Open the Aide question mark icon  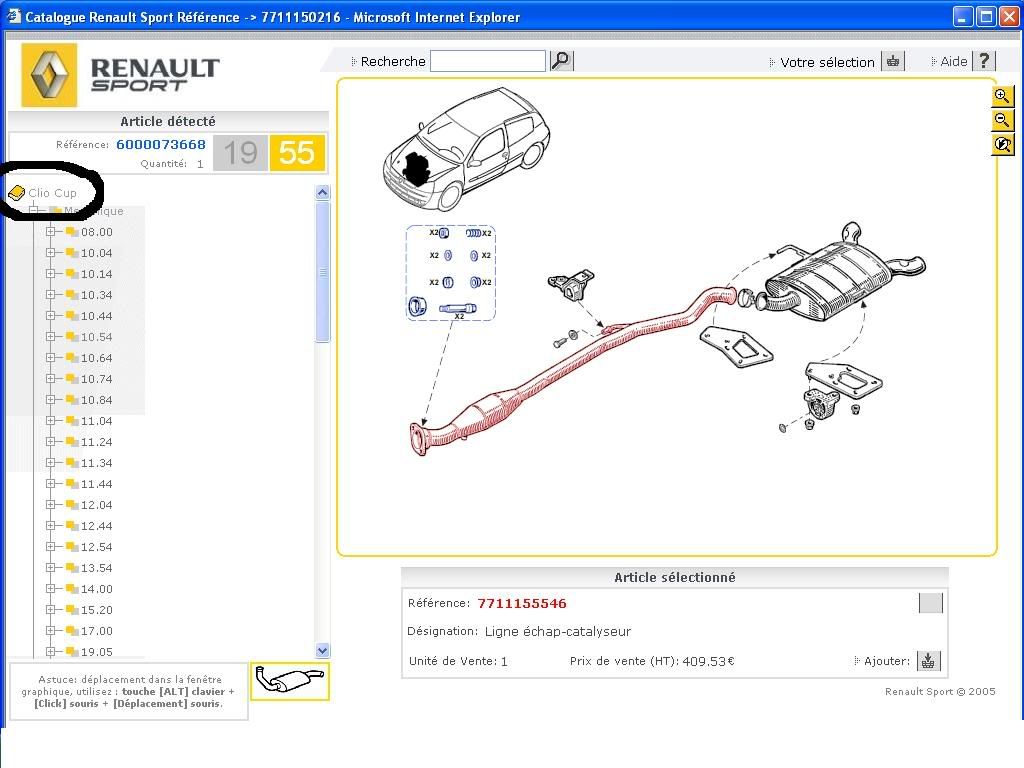tap(984, 61)
